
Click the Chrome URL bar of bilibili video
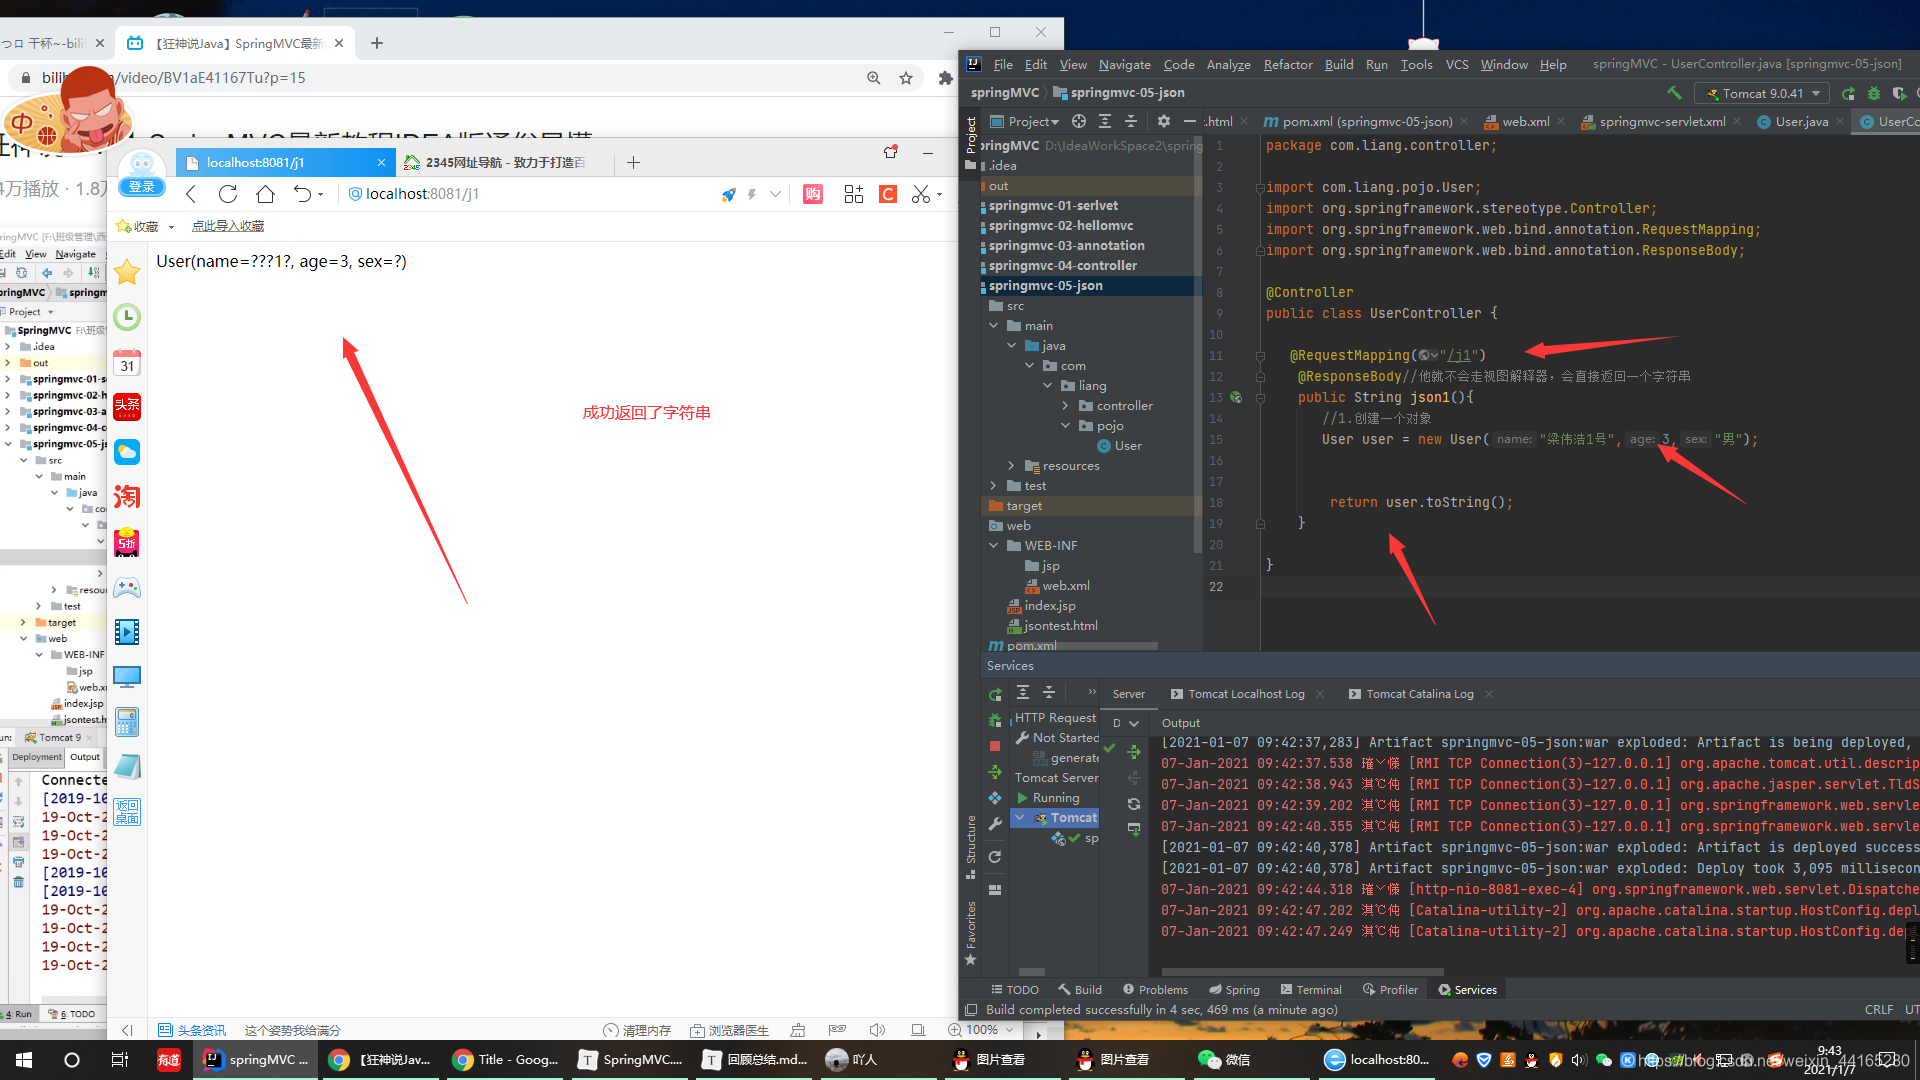[440, 78]
